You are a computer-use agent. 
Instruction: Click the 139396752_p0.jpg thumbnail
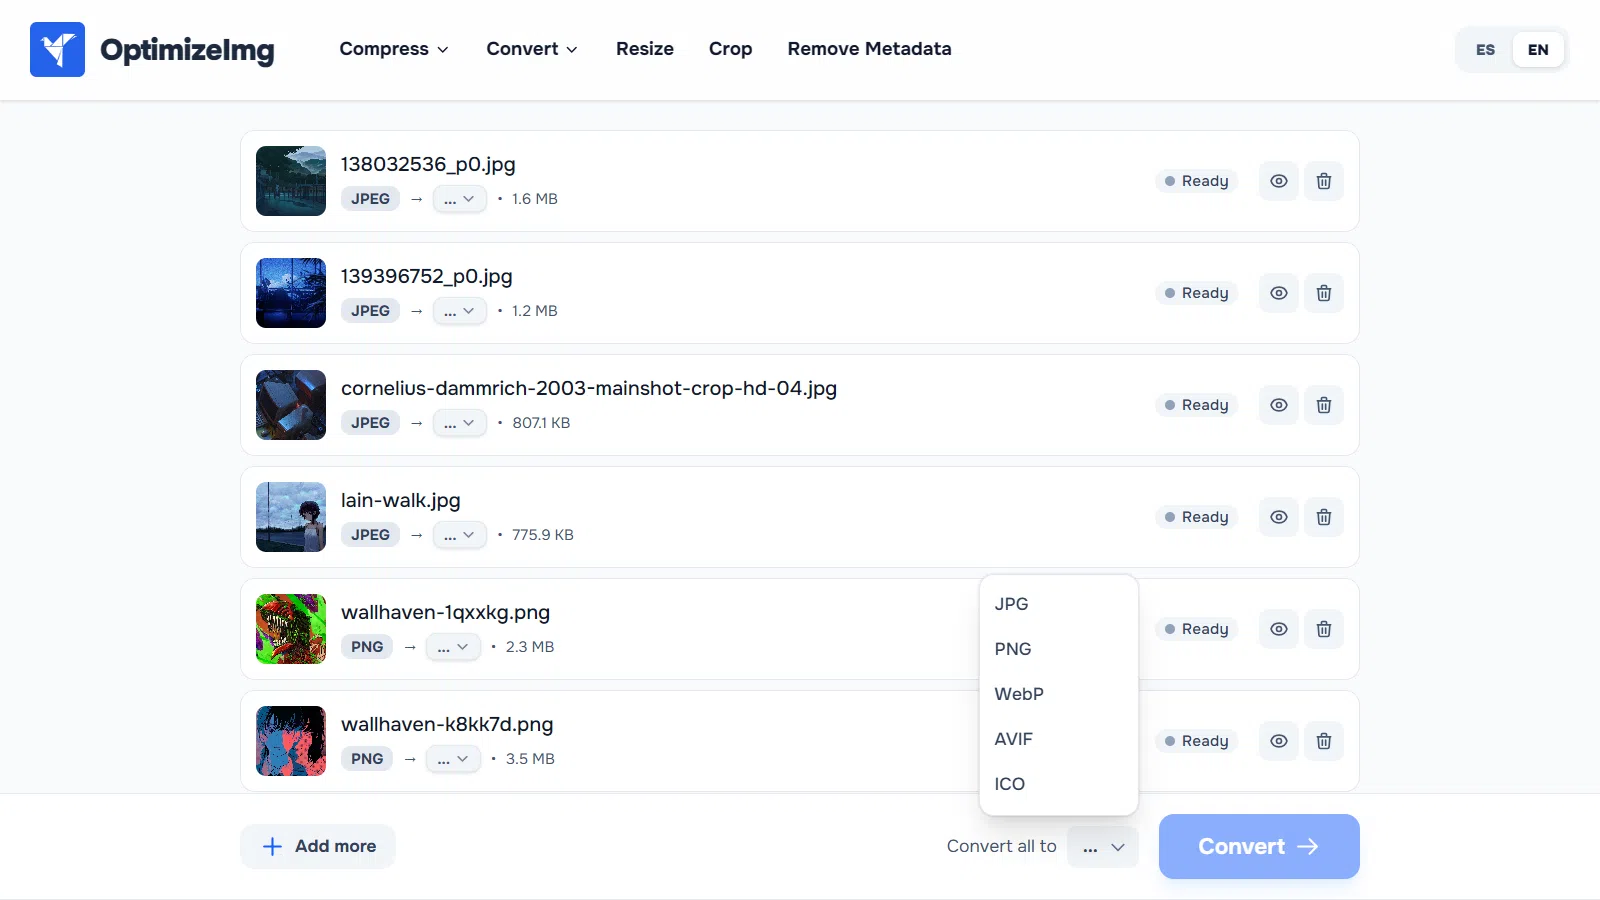pyautogui.click(x=291, y=293)
